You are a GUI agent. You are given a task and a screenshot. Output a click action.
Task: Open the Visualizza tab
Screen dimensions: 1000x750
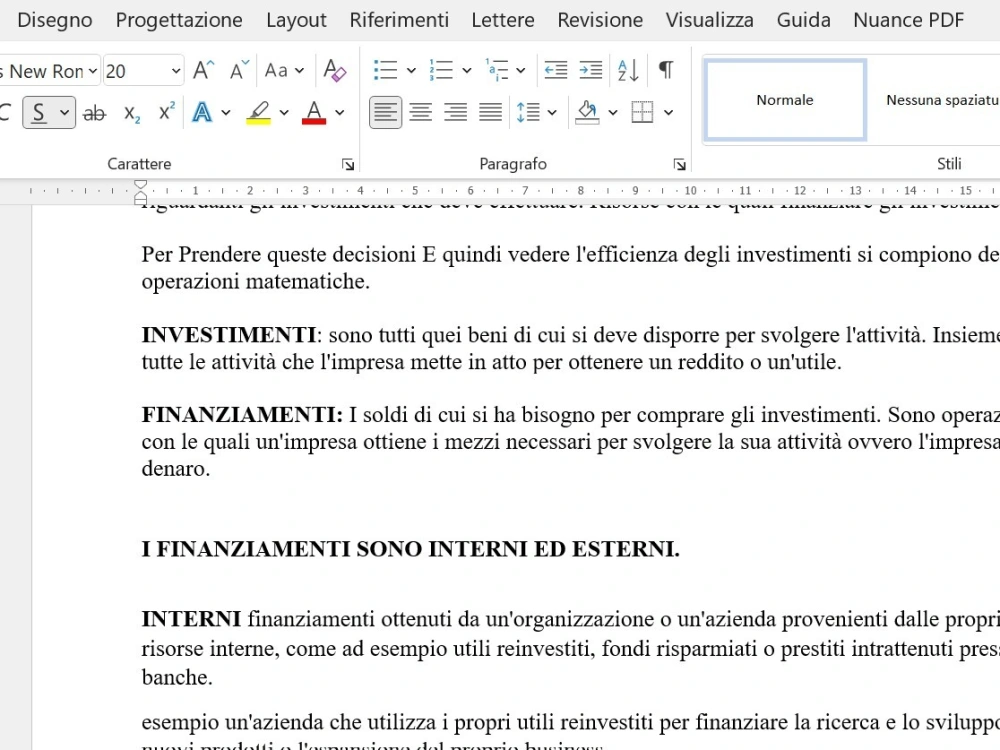(x=710, y=20)
